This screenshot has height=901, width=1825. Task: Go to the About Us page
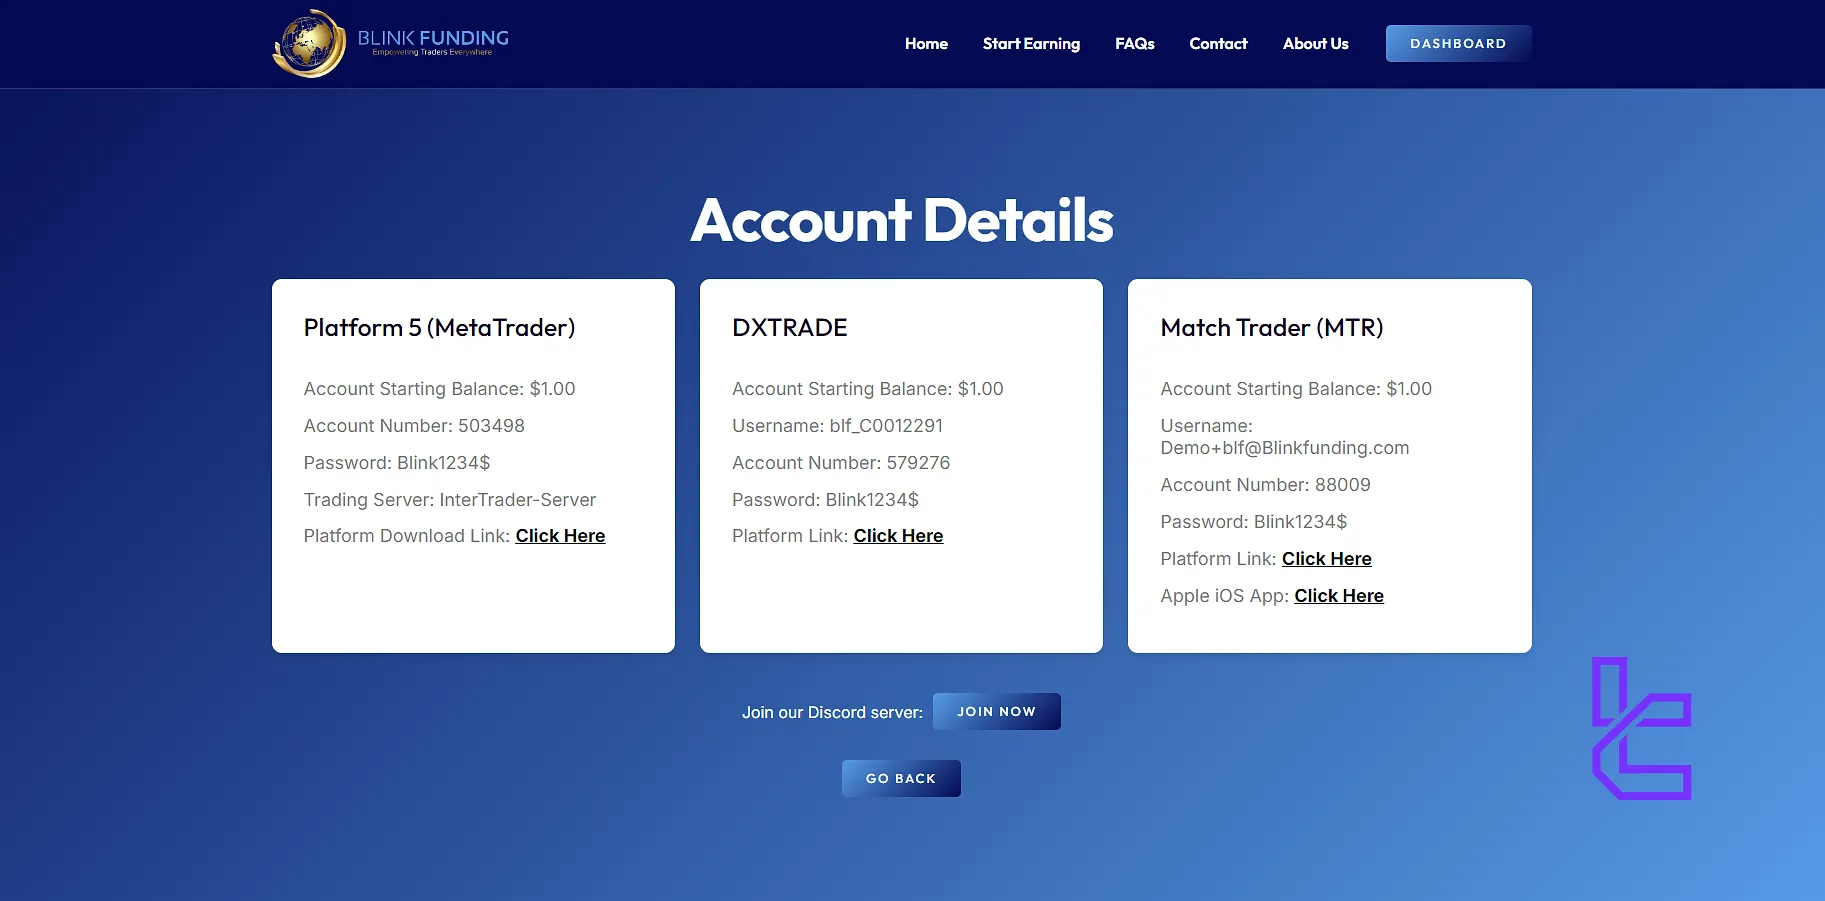pyautogui.click(x=1315, y=43)
